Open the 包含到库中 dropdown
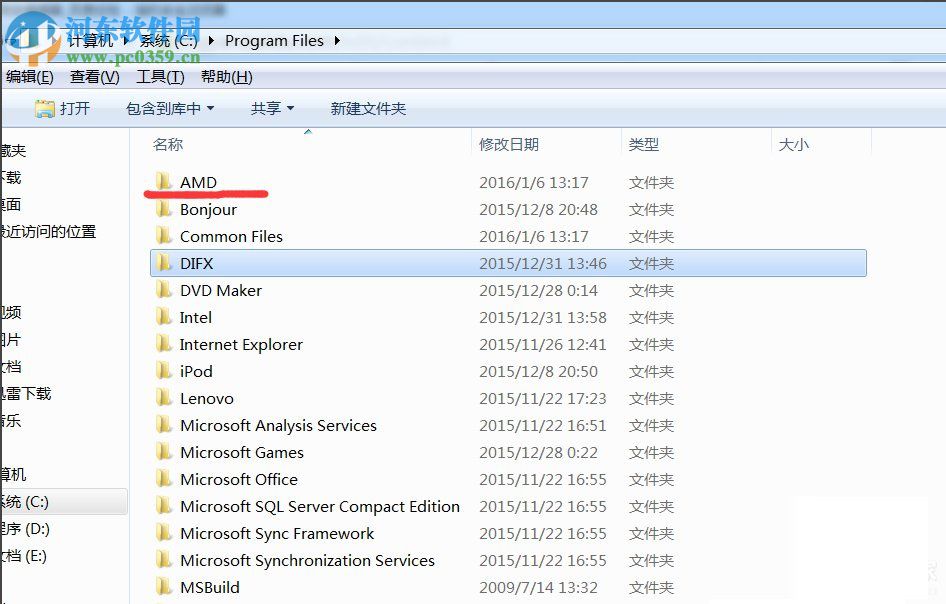Screen dimensions: 946x604 pyautogui.click(x=170, y=108)
